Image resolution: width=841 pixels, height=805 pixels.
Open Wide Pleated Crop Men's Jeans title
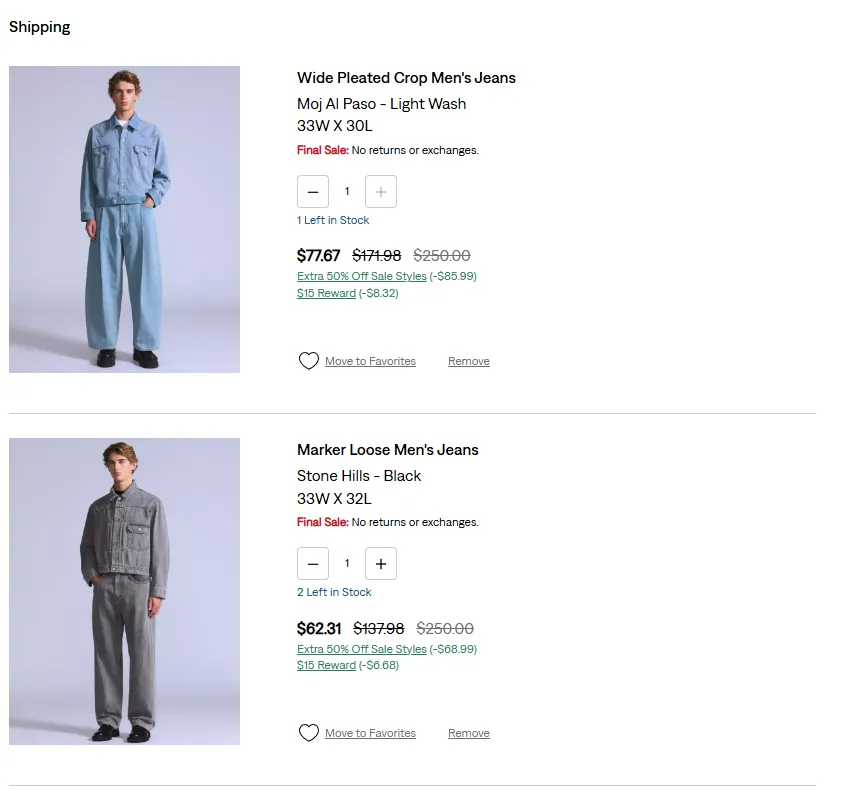[406, 78]
